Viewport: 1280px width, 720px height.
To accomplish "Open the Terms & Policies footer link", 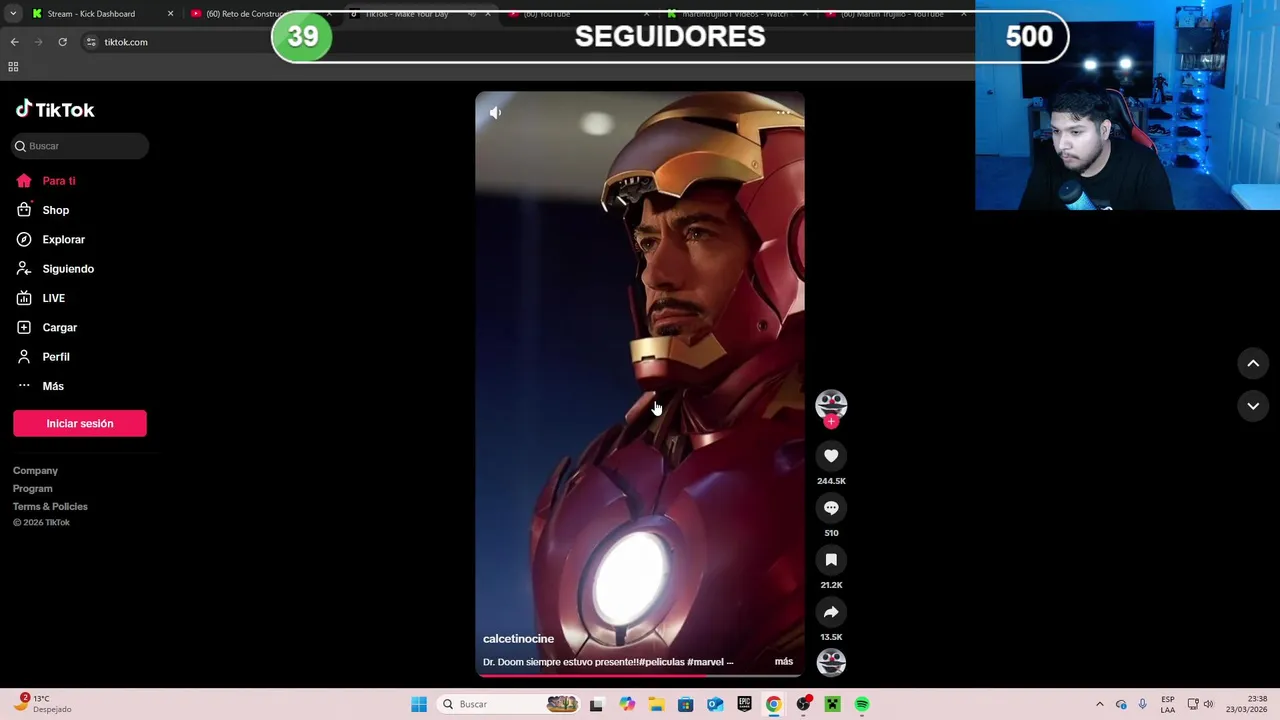I will tap(50, 507).
